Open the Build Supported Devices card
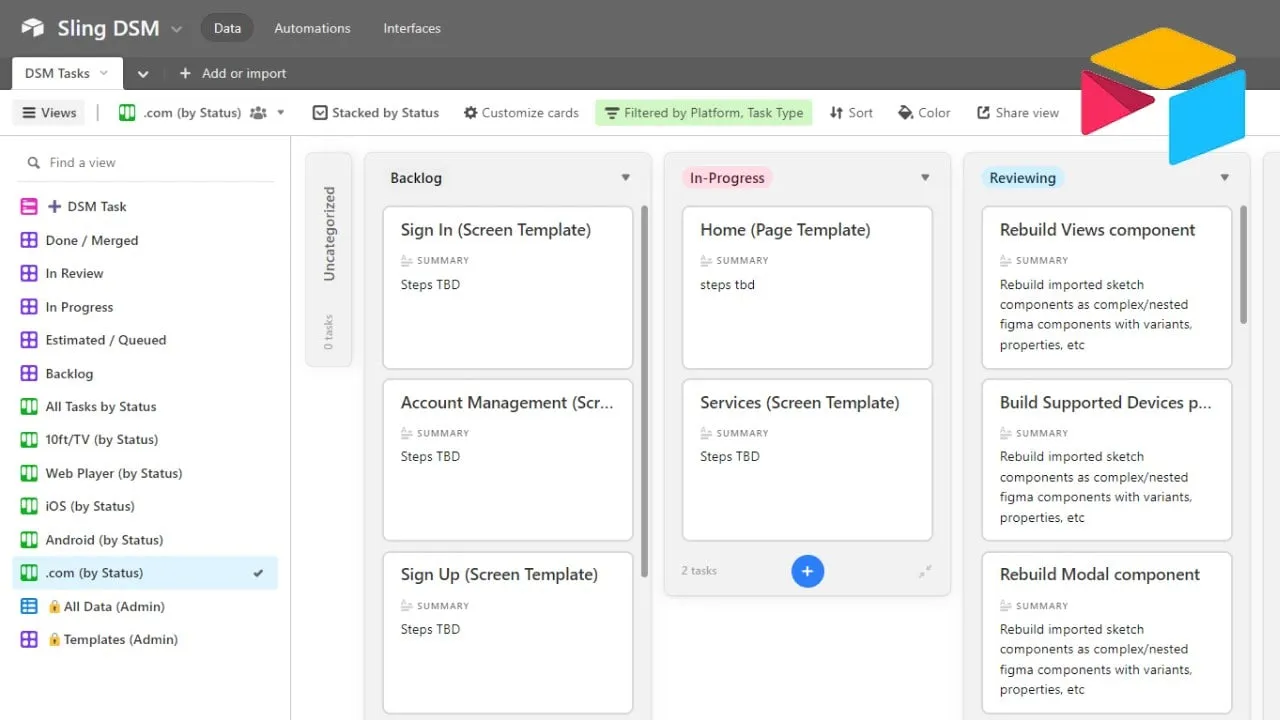The image size is (1280, 720). pyautogui.click(x=1106, y=460)
